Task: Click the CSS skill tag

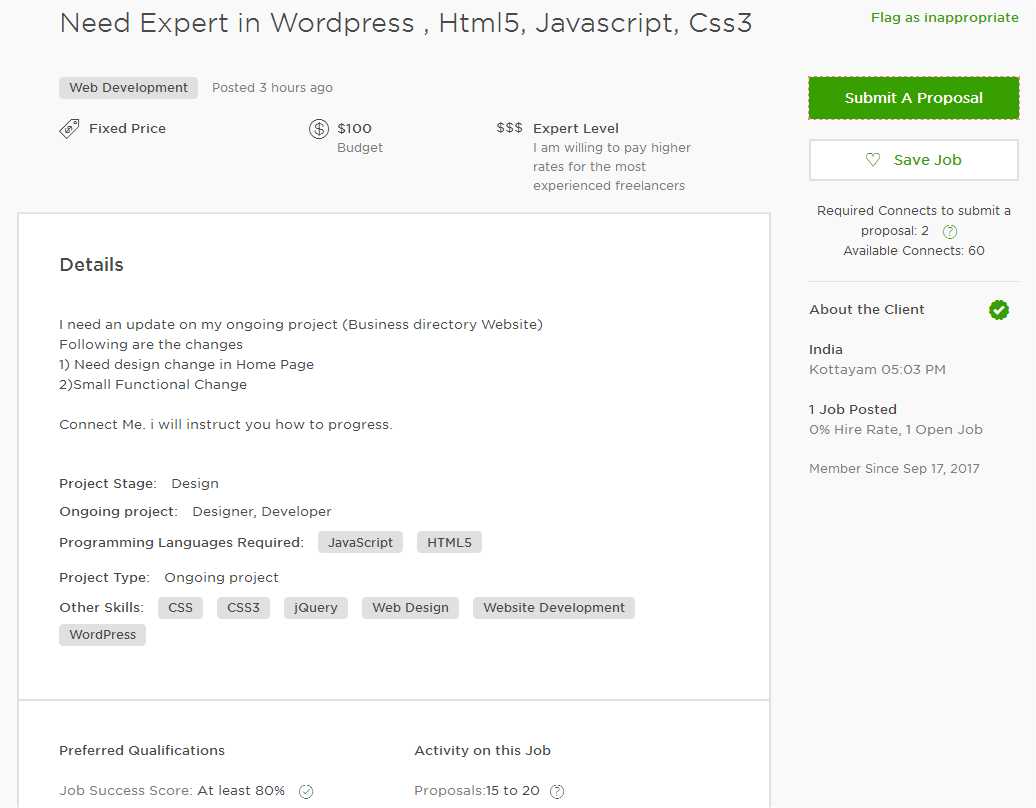Action: [x=180, y=607]
